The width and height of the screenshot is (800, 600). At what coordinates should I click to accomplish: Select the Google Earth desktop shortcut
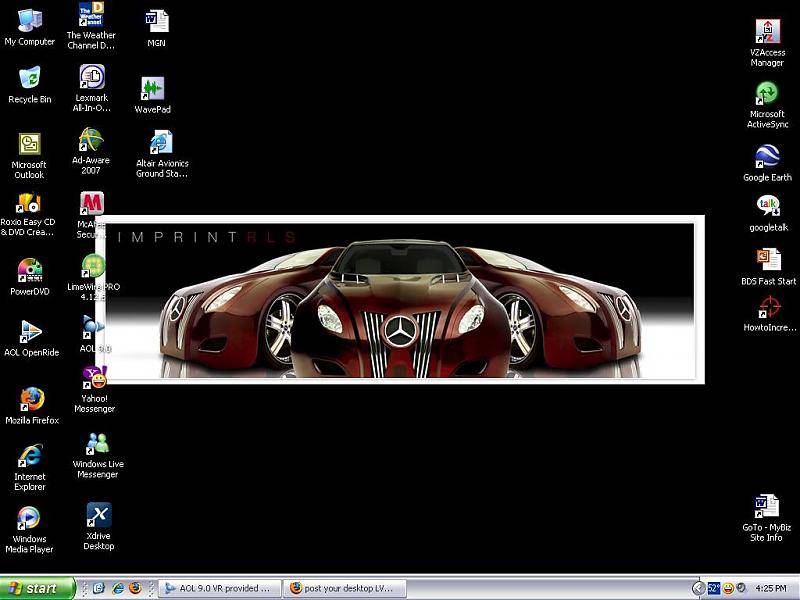tap(767, 163)
